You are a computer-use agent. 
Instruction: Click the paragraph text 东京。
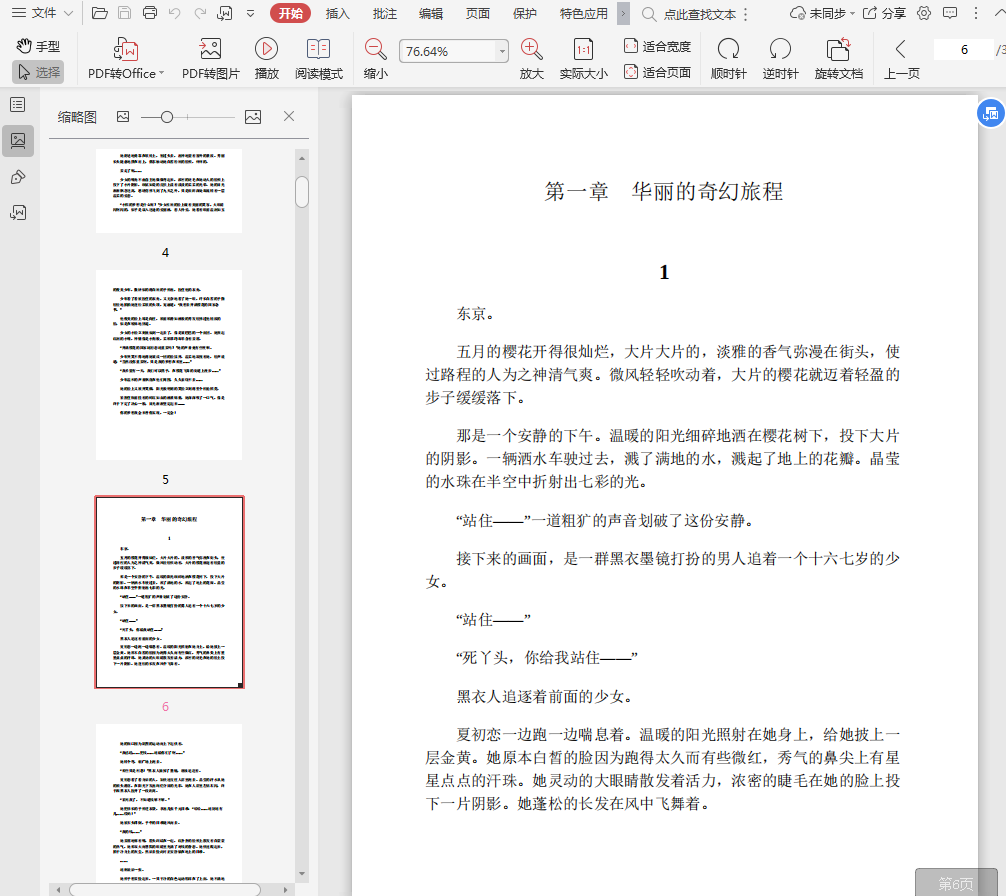(x=475, y=314)
